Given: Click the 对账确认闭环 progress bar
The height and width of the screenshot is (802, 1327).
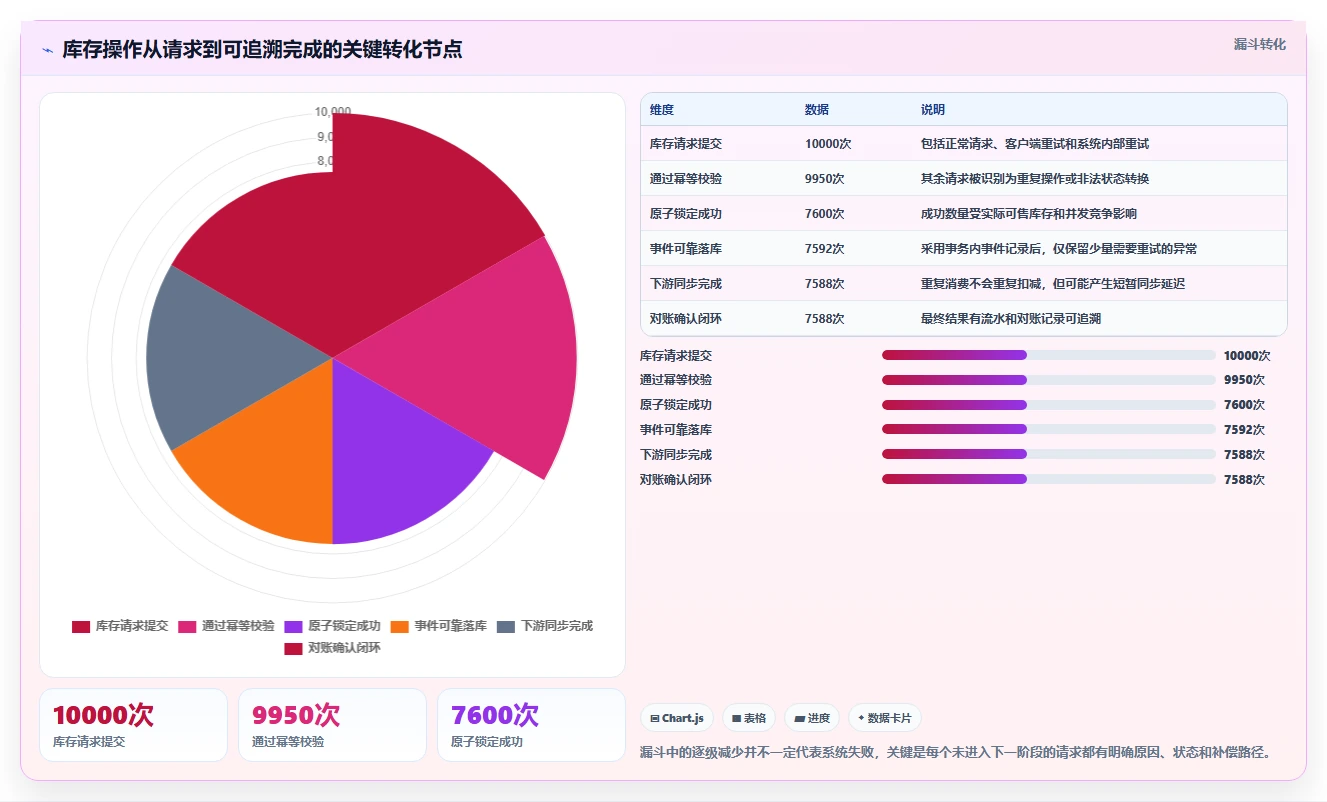Looking at the screenshot, I should [x=1049, y=479].
